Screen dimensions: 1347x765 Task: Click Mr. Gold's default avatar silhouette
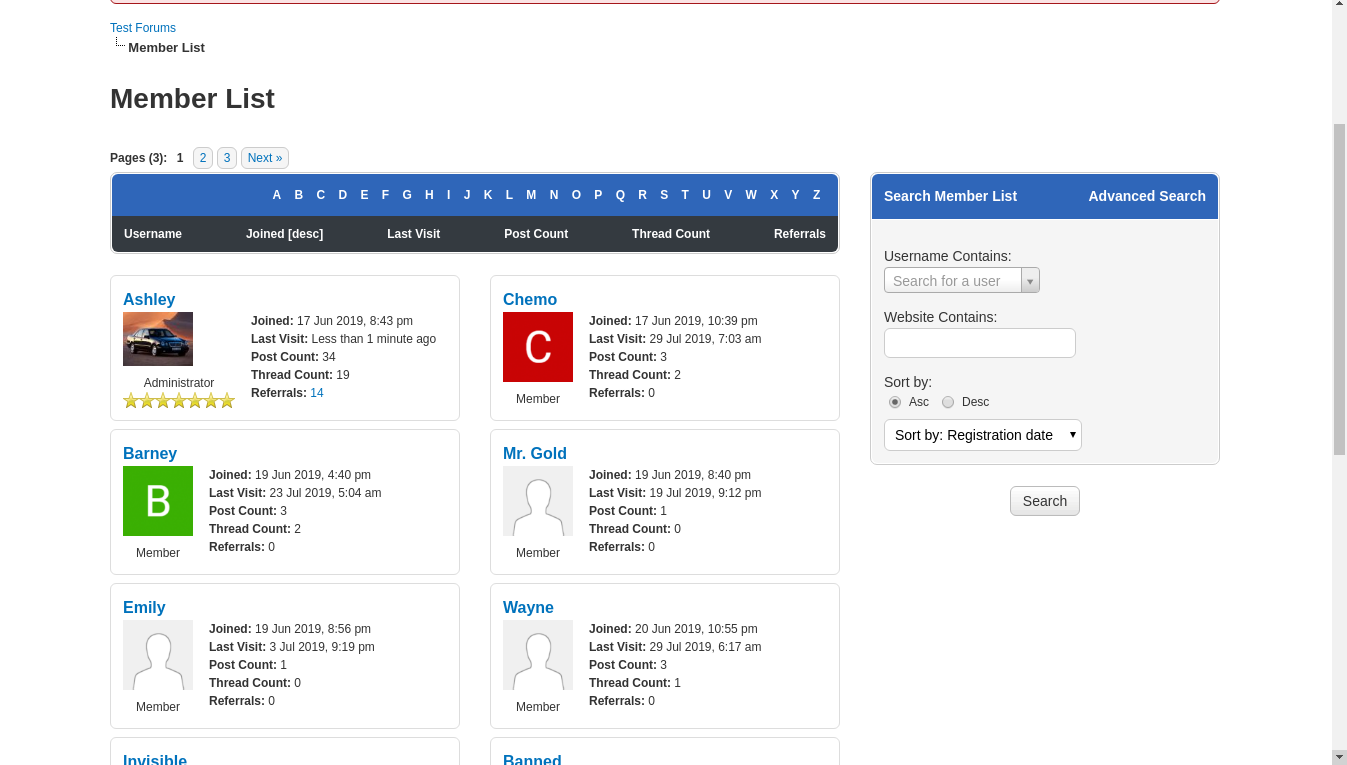pyautogui.click(x=538, y=501)
